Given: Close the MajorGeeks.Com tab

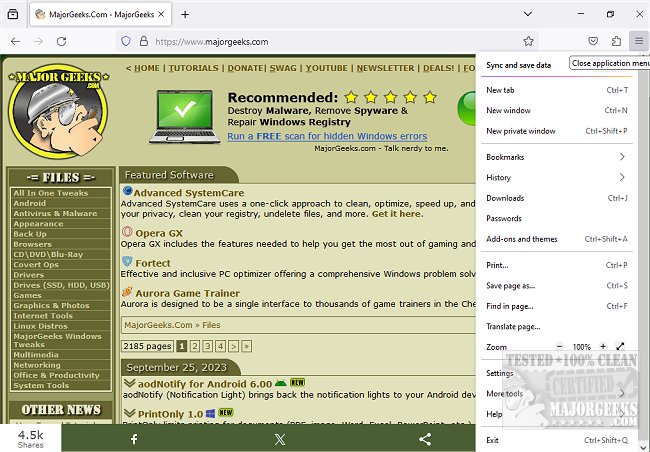Looking at the screenshot, I should click(x=161, y=14).
